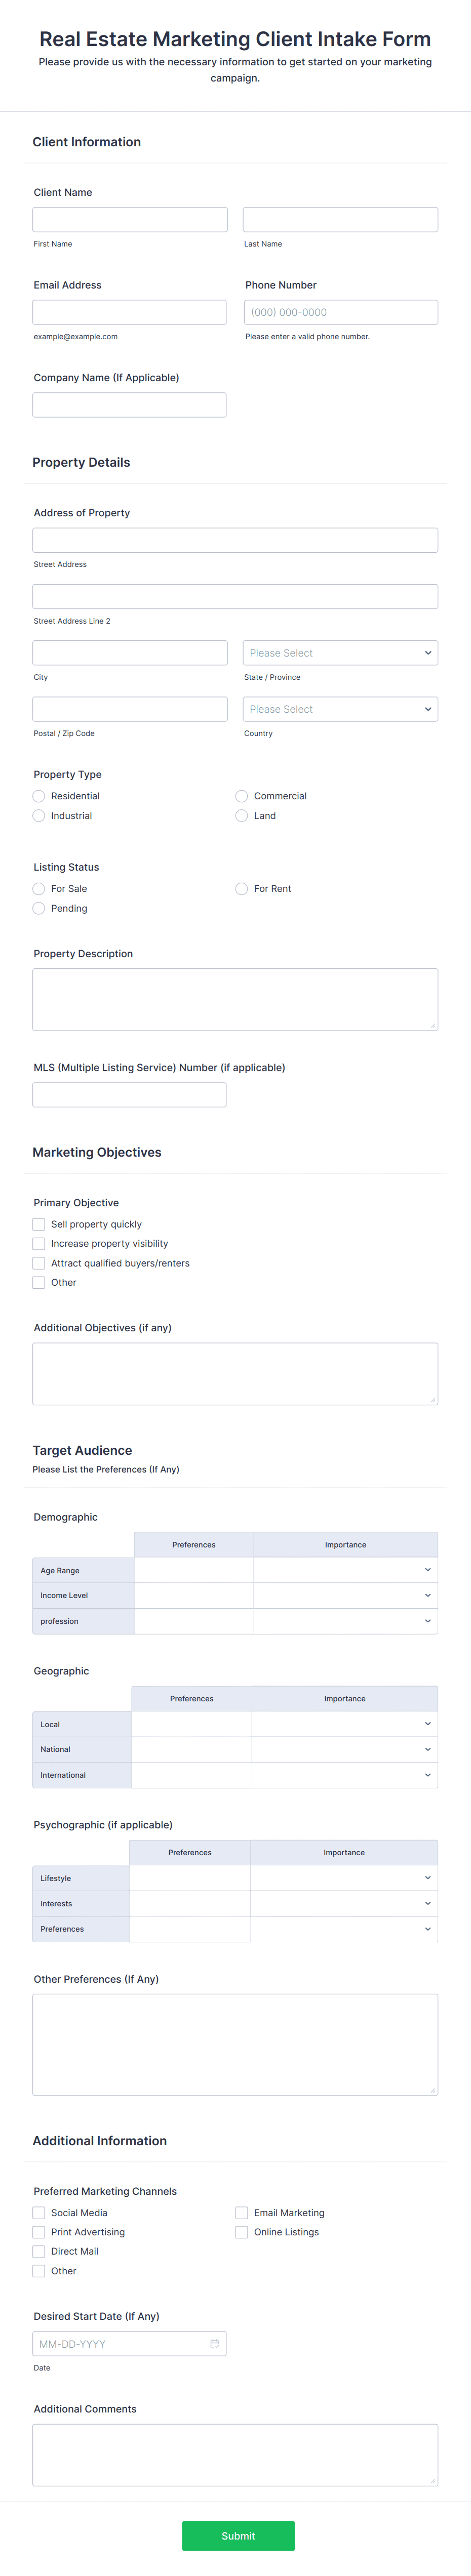Viewport: 471px width, 2576px height.
Task: Open the Interests Importance dropdown chevron
Action: coord(428,1903)
